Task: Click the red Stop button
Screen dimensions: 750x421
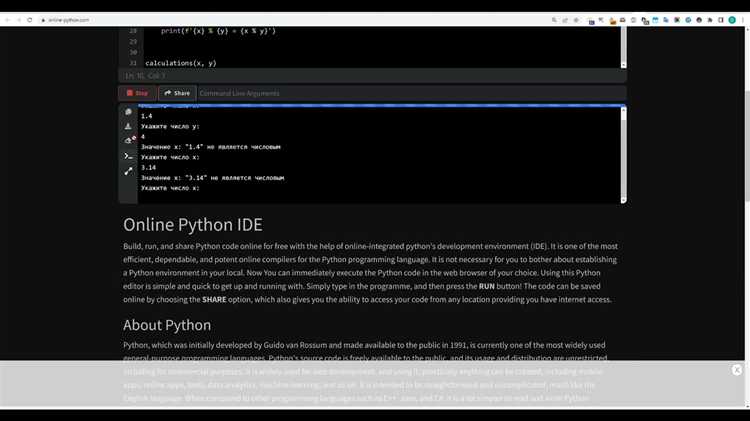Action: click(137, 93)
